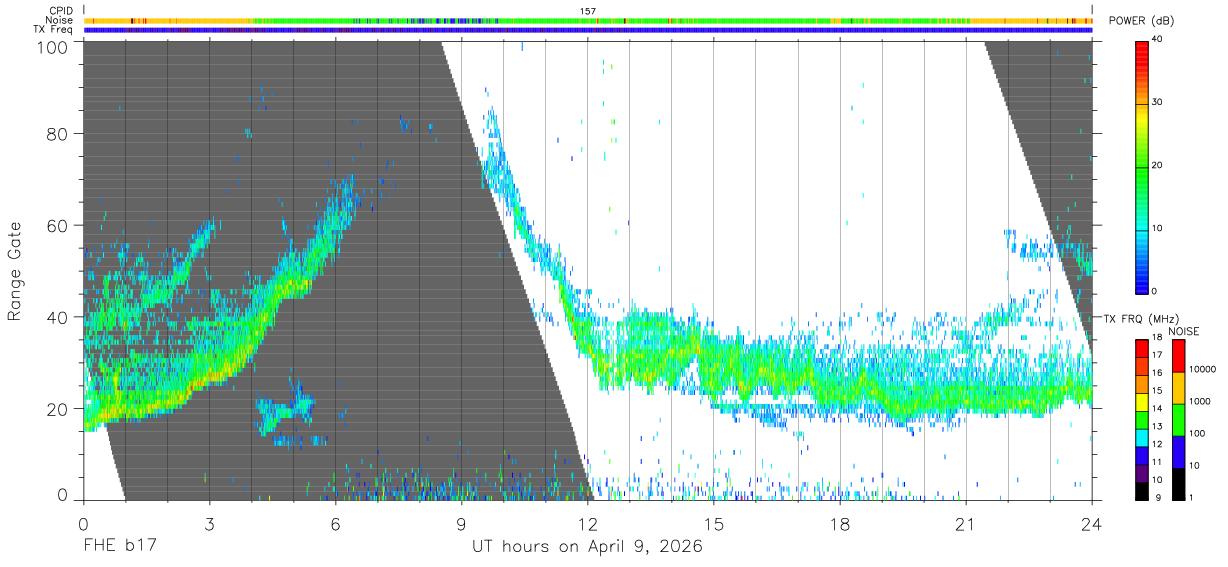Click the 6 tick label on the UT hours axis
This screenshot has height=567, width=1228.
(x=335, y=524)
